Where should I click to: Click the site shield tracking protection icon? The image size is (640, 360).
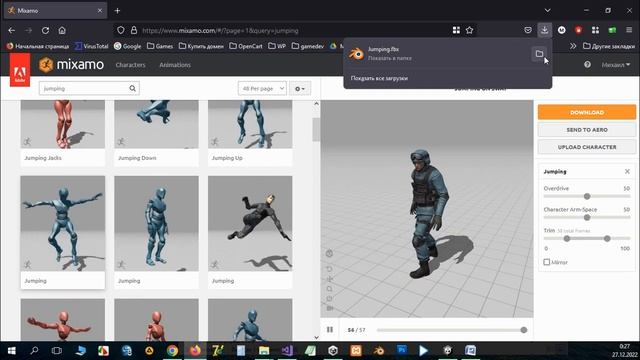[x=120, y=30]
